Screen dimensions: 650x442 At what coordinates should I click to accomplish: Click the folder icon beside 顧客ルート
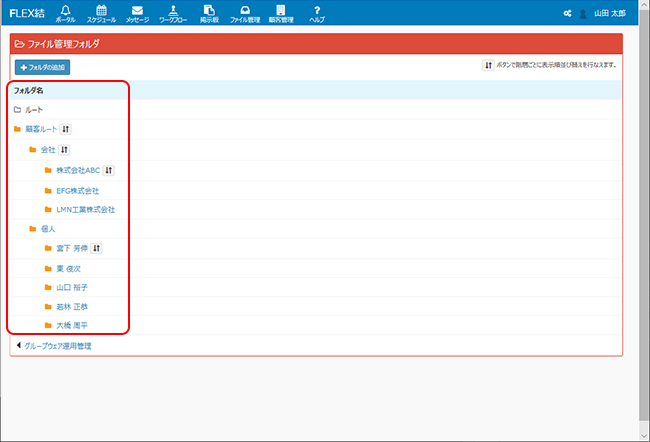click(17, 129)
